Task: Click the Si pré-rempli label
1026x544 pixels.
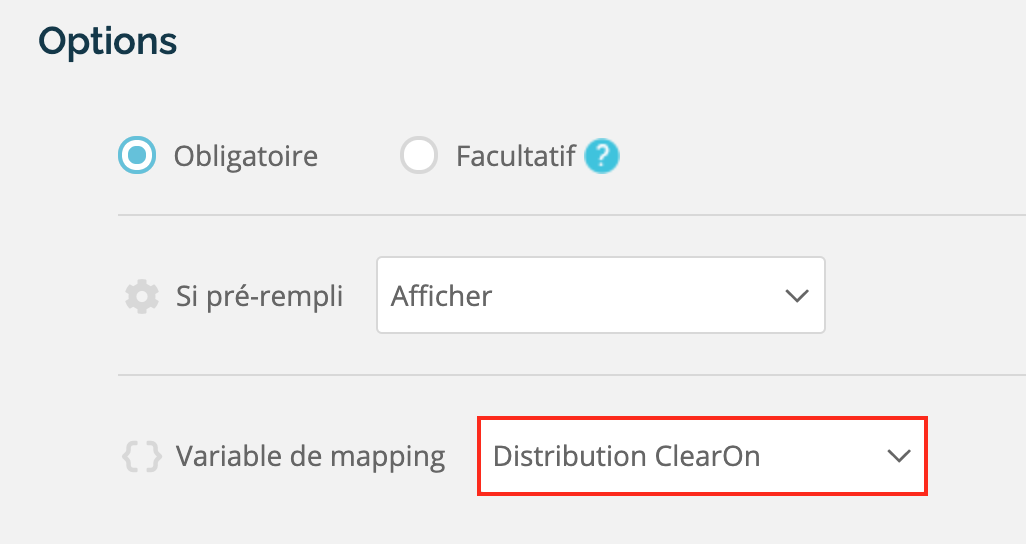Action: 259,297
